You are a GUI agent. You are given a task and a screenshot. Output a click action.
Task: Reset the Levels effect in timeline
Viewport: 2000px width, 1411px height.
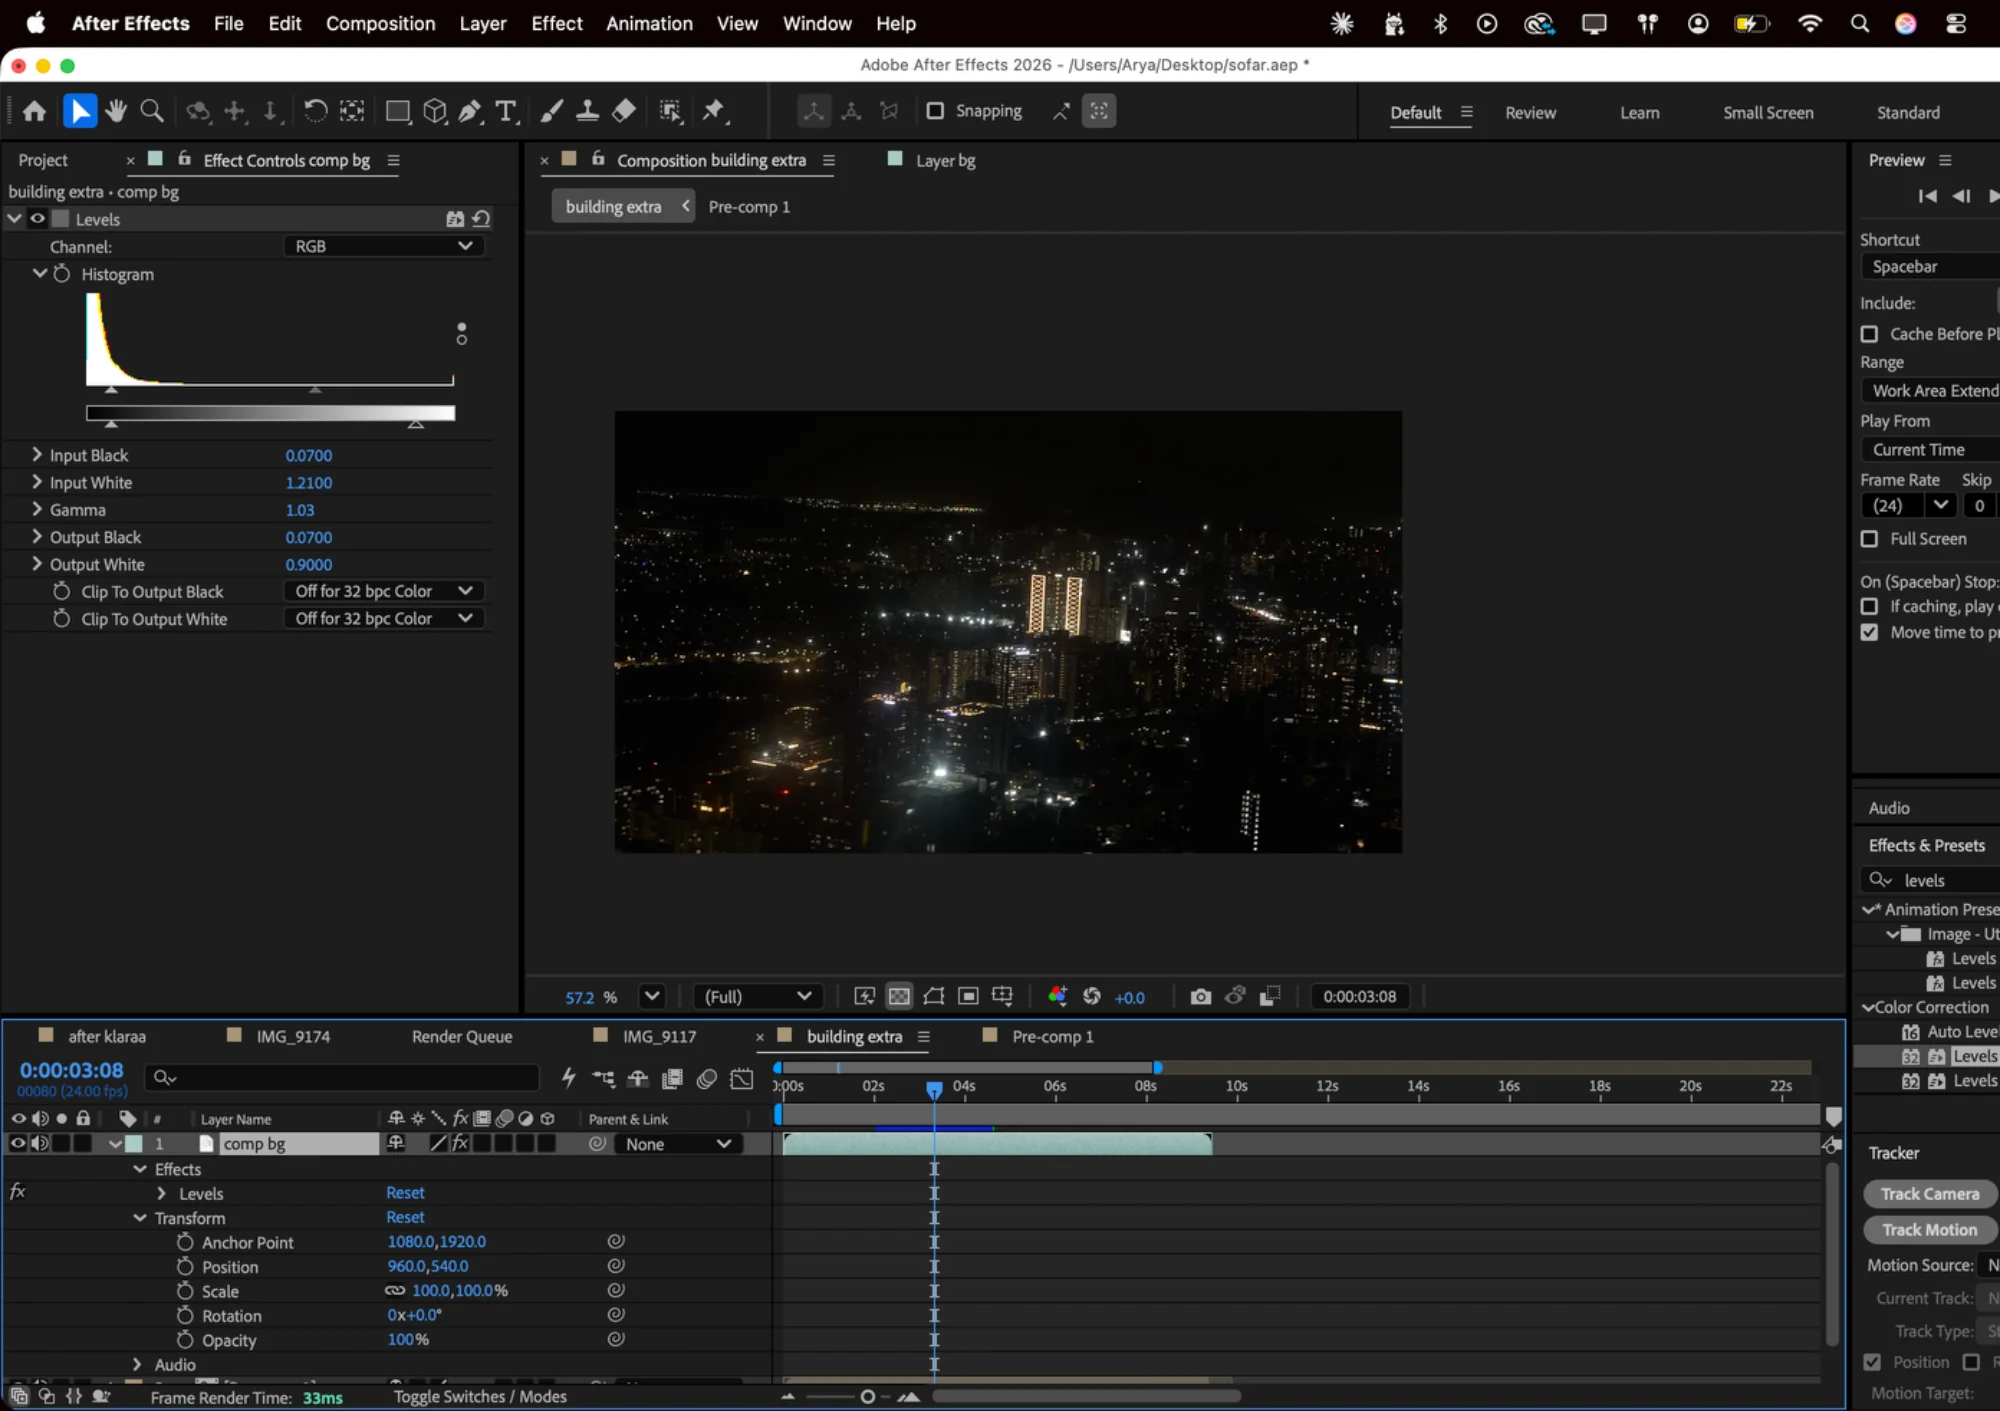405,1192
